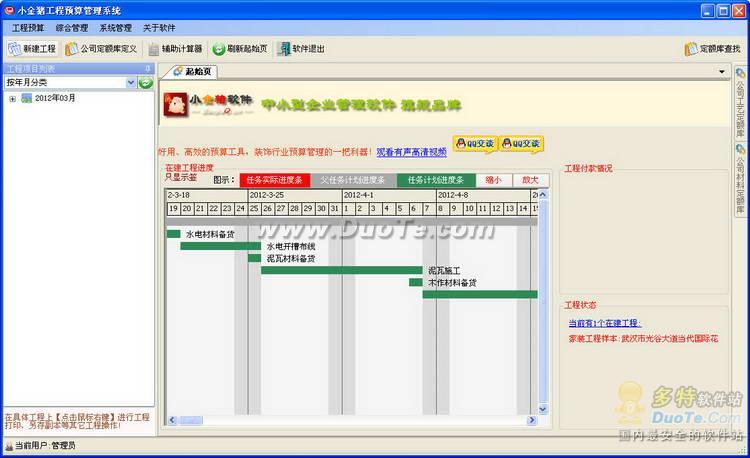Click the green 任务计划进度条 legend swatch
Viewport: 750px width, 458px height.
point(436,180)
